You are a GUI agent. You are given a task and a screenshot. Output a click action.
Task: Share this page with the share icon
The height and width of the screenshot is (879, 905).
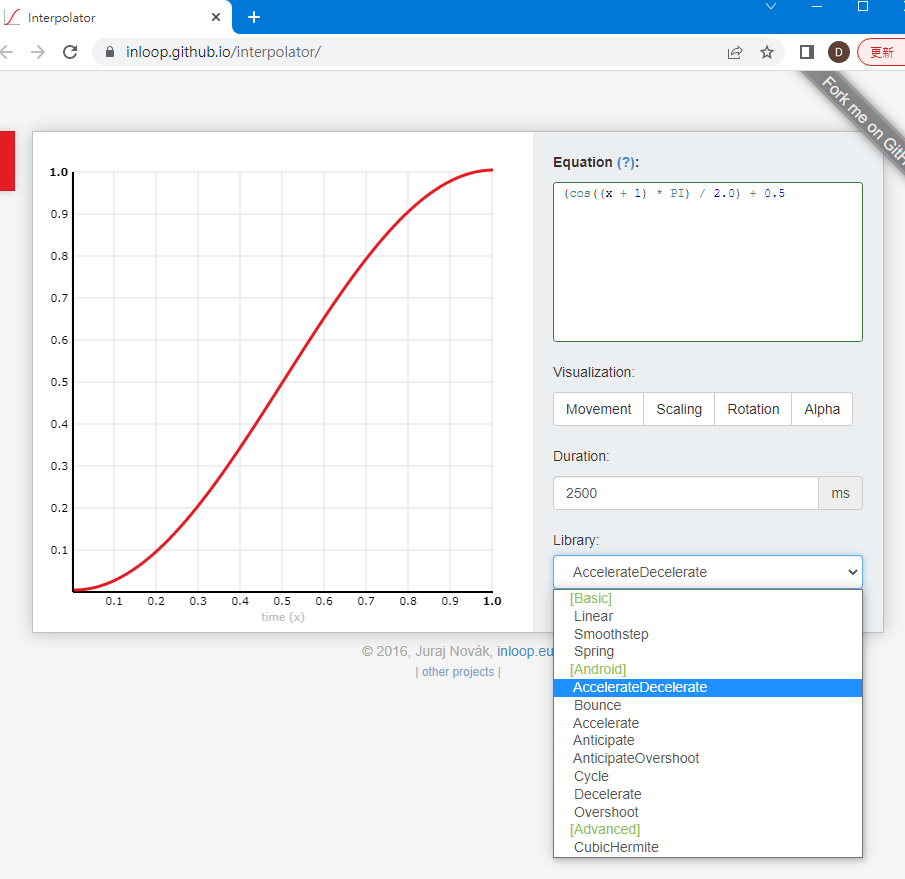coord(735,53)
